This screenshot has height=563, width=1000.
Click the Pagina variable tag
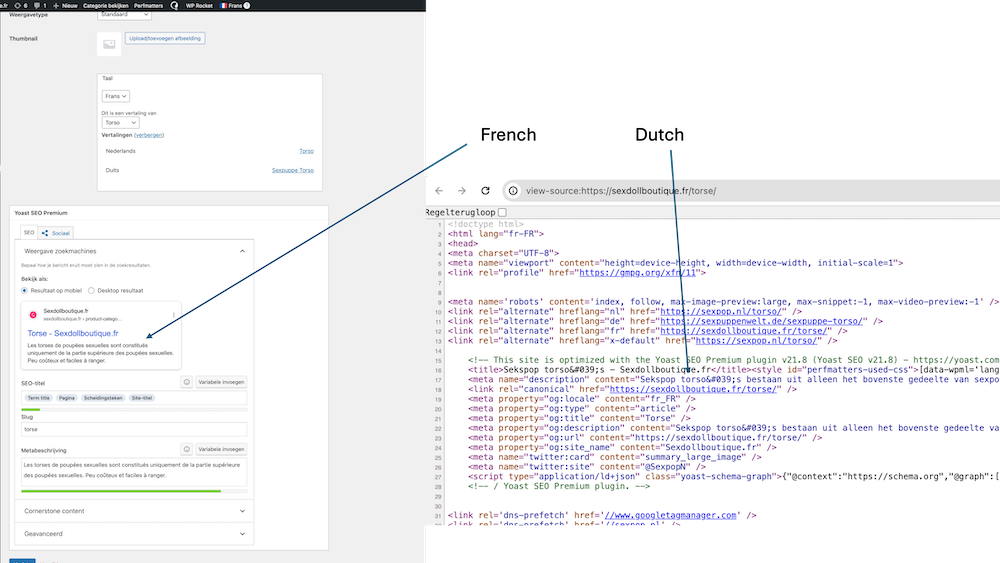click(x=67, y=398)
